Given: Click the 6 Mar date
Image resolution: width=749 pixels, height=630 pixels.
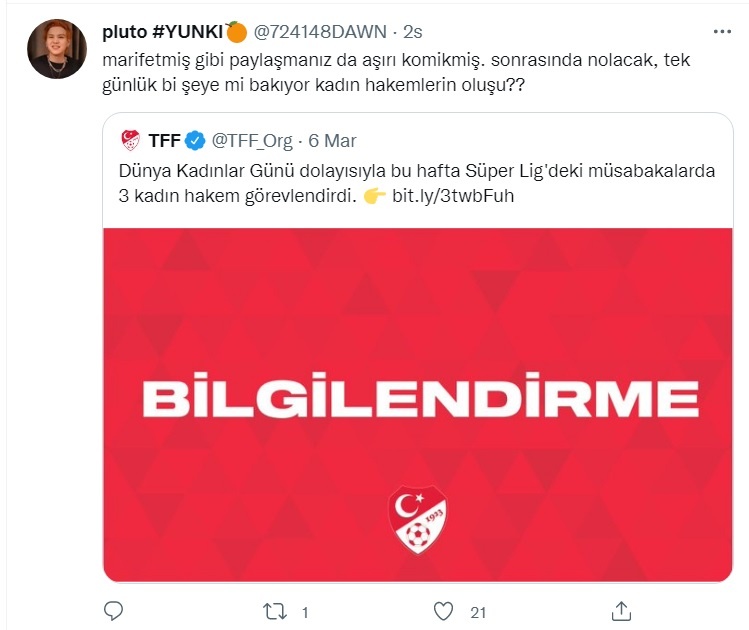Looking at the screenshot, I should [332, 141].
